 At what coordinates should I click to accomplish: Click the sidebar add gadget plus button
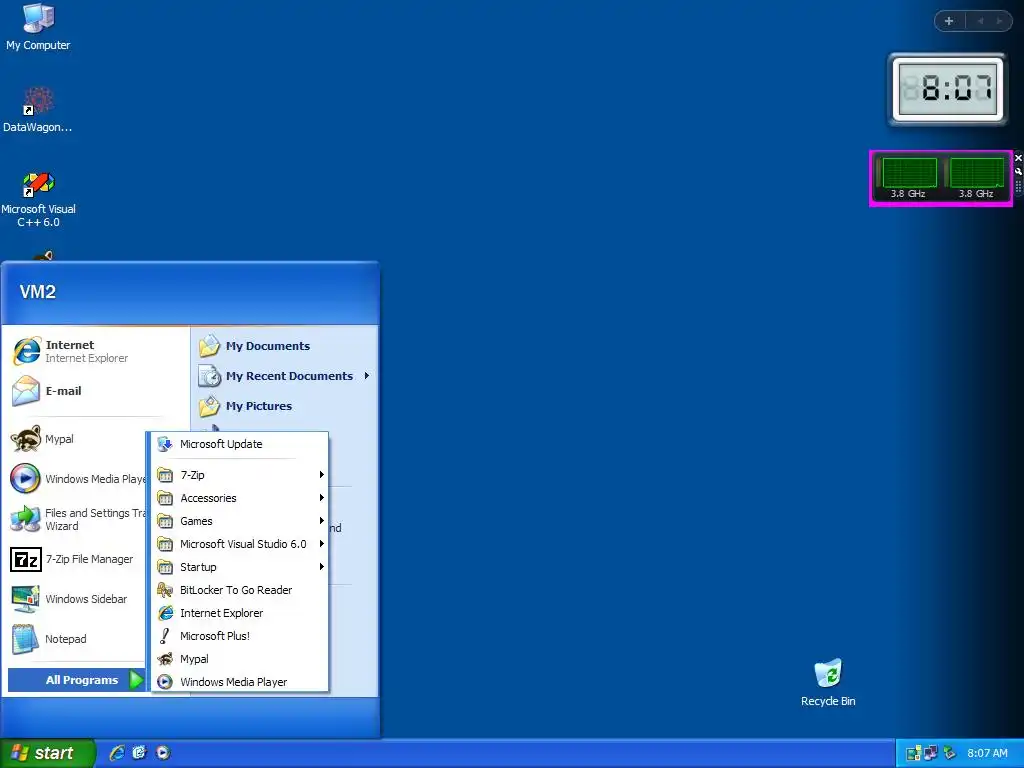(950, 21)
